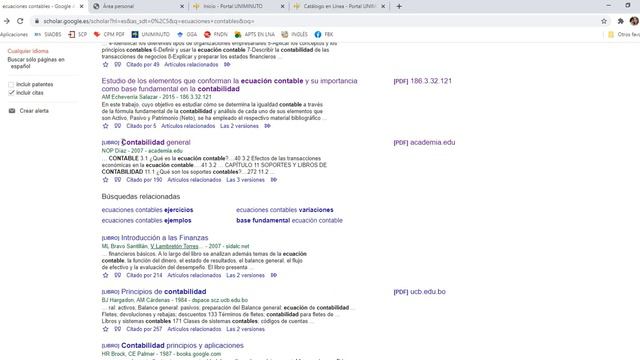640x360 pixels.
Task: Close the Área personal tab
Action: click(182, 7)
